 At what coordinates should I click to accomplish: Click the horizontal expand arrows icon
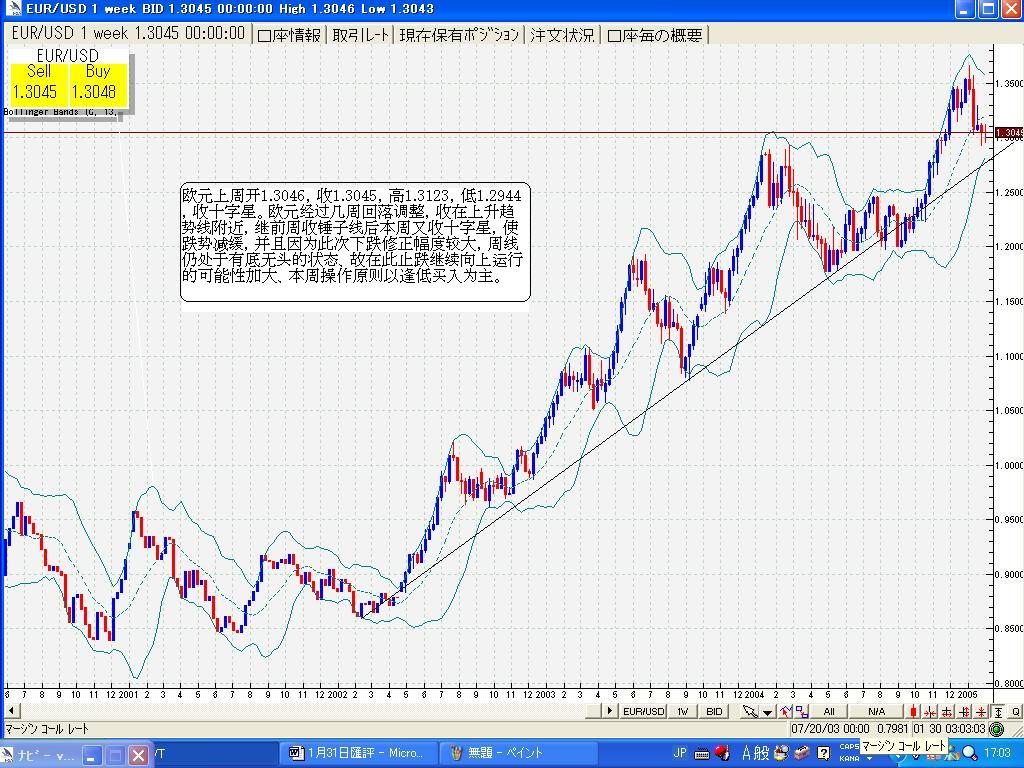947,711
